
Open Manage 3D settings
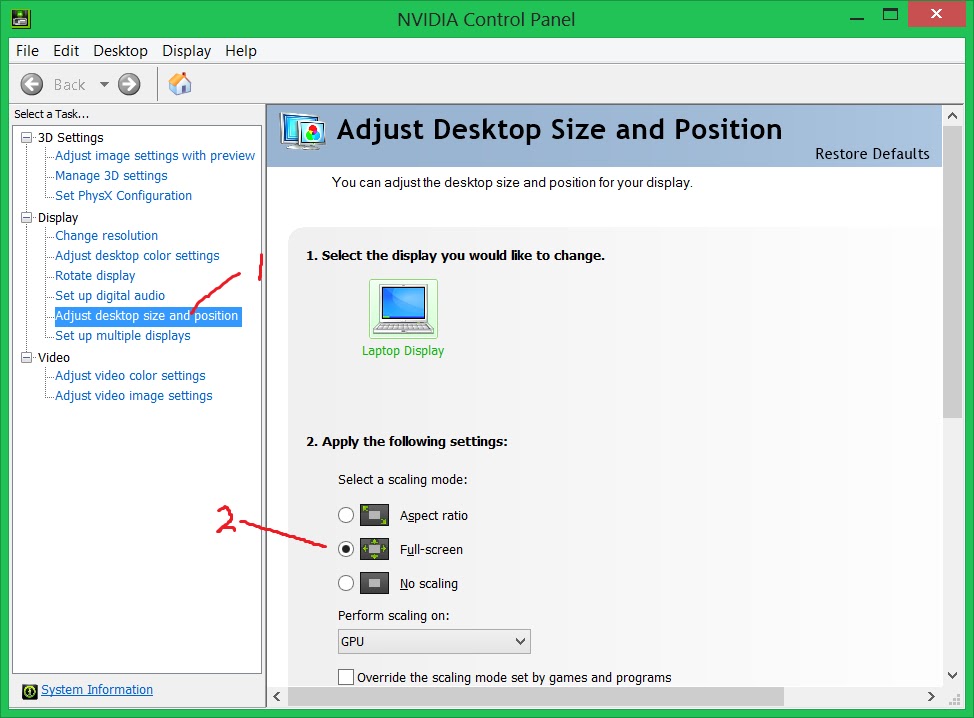point(111,175)
